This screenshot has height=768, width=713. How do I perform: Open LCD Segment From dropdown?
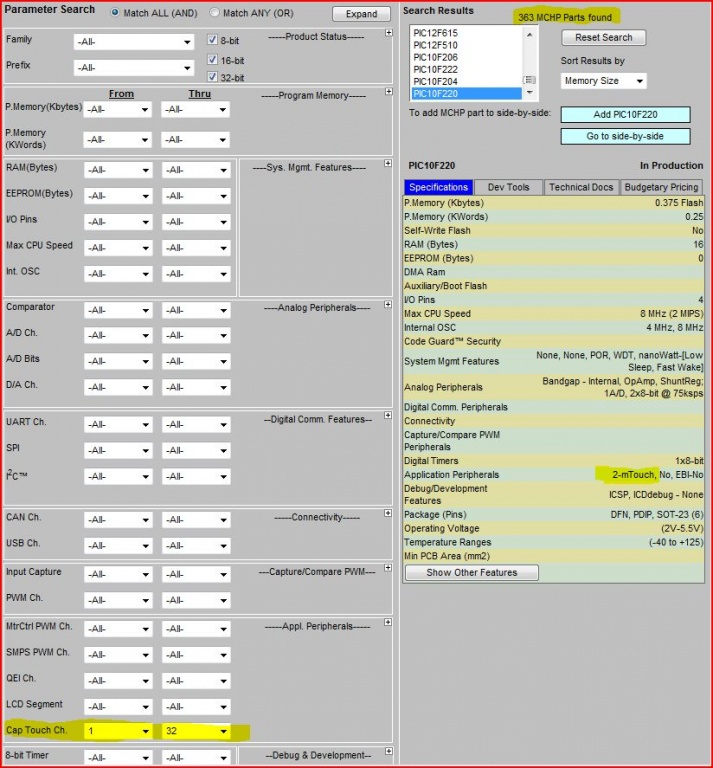coord(118,707)
